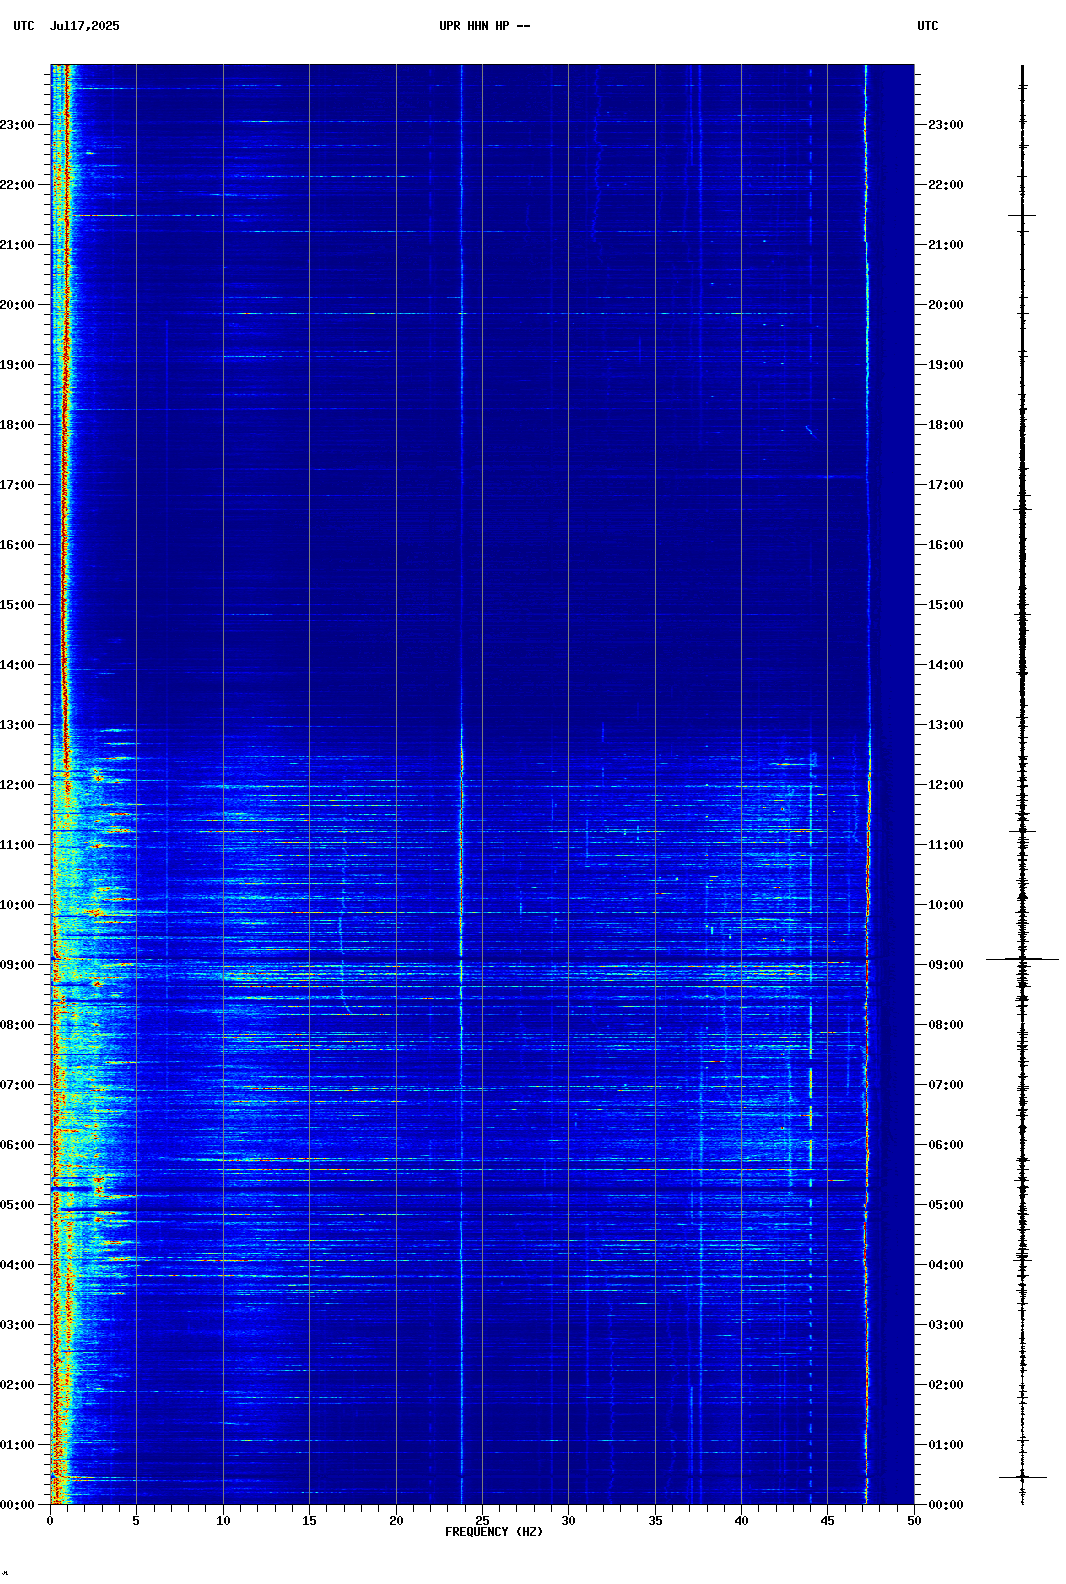Image resolution: width=1066 pixels, height=1584 pixels.
Task: Select the 04:00 label on the right time axis
Action: [x=946, y=1265]
